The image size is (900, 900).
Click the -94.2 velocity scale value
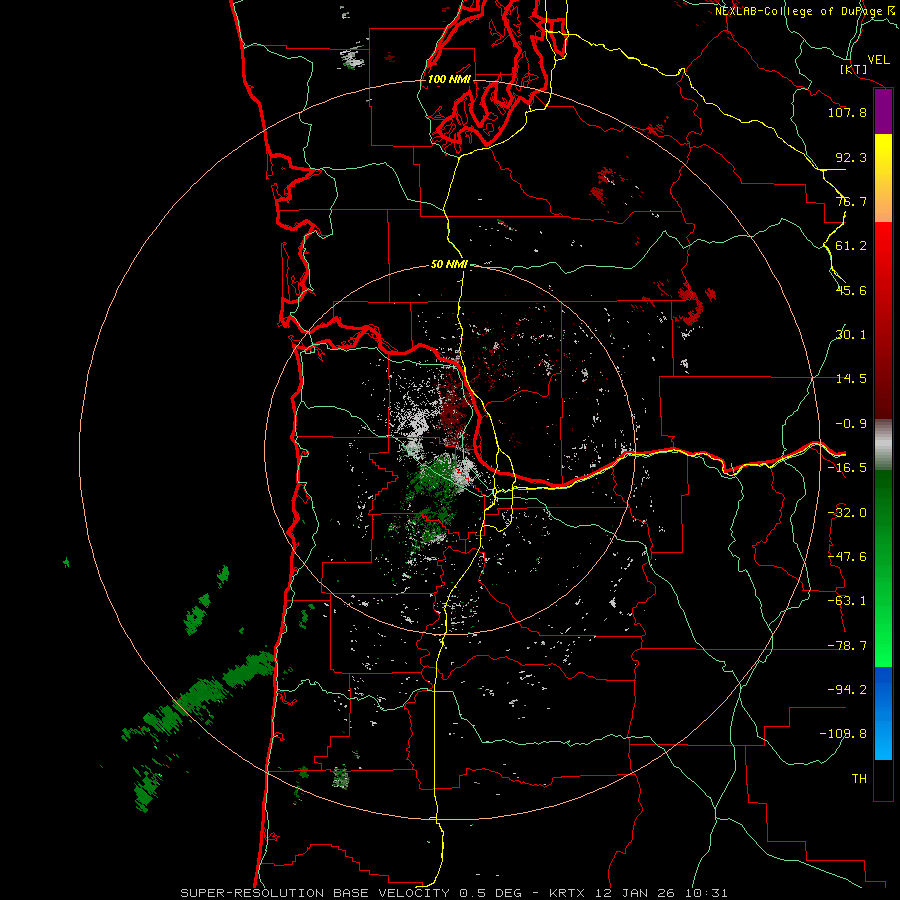847,690
